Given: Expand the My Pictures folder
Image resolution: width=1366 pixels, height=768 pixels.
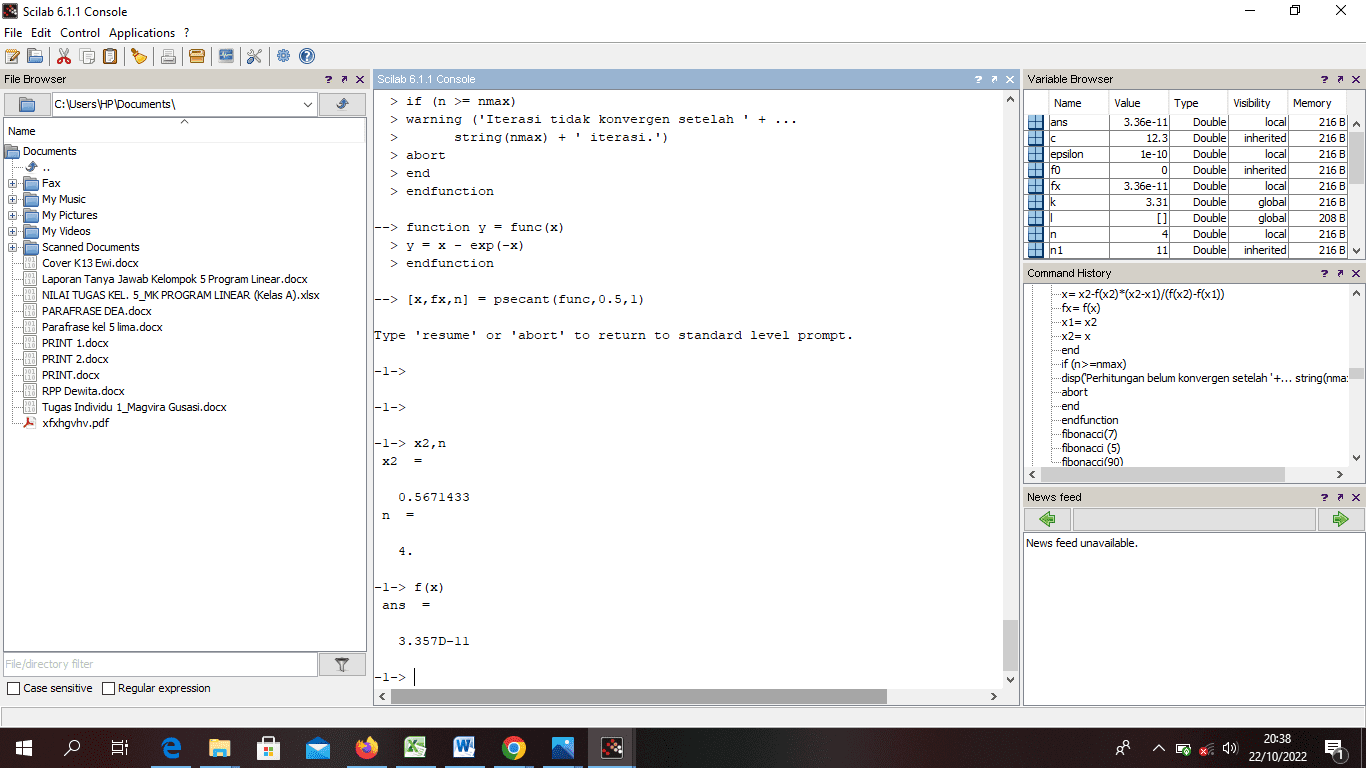Looking at the screenshot, I should point(12,215).
